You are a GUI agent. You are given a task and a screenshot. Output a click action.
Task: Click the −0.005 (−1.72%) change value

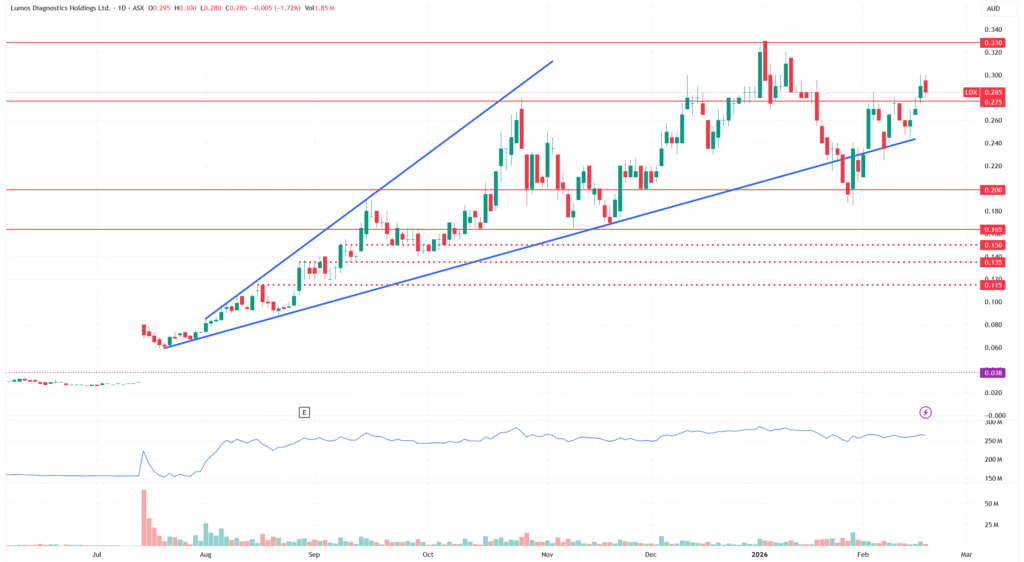tap(276, 8)
